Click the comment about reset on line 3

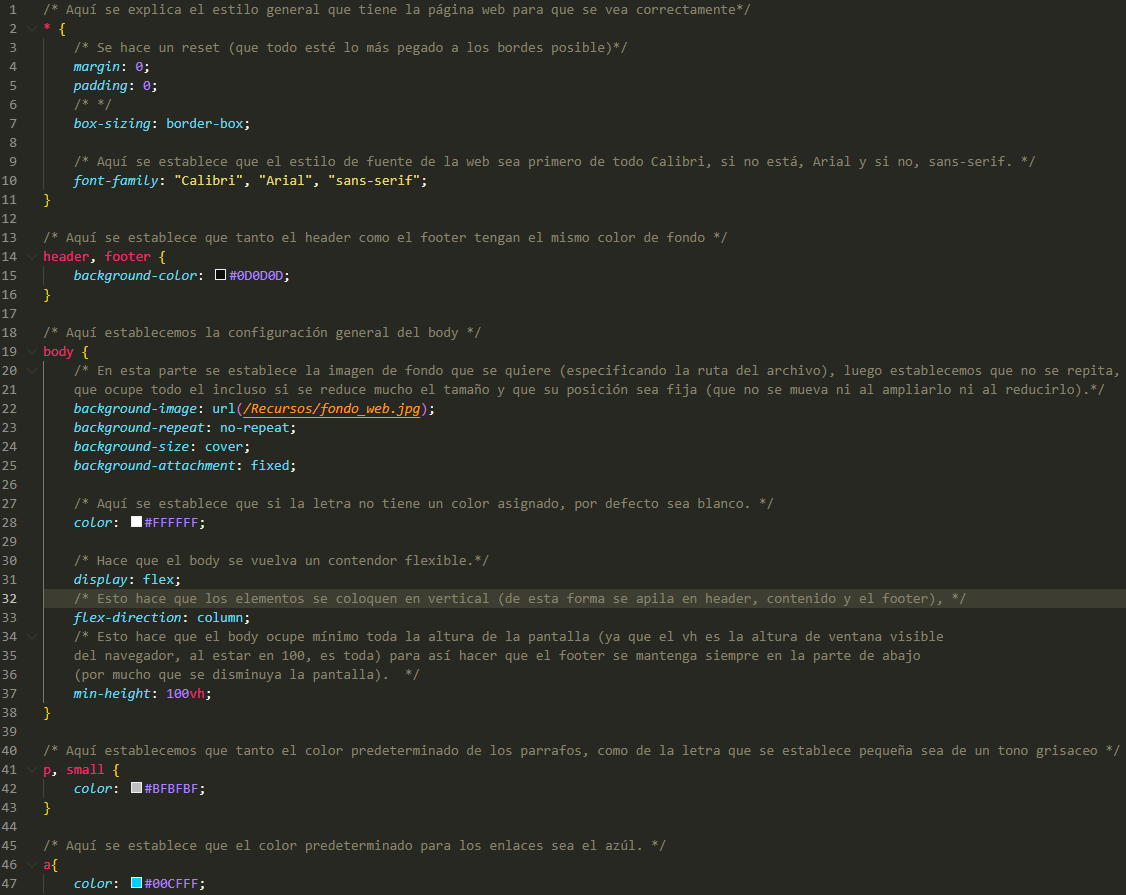pyautogui.click(x=350, y=47)
